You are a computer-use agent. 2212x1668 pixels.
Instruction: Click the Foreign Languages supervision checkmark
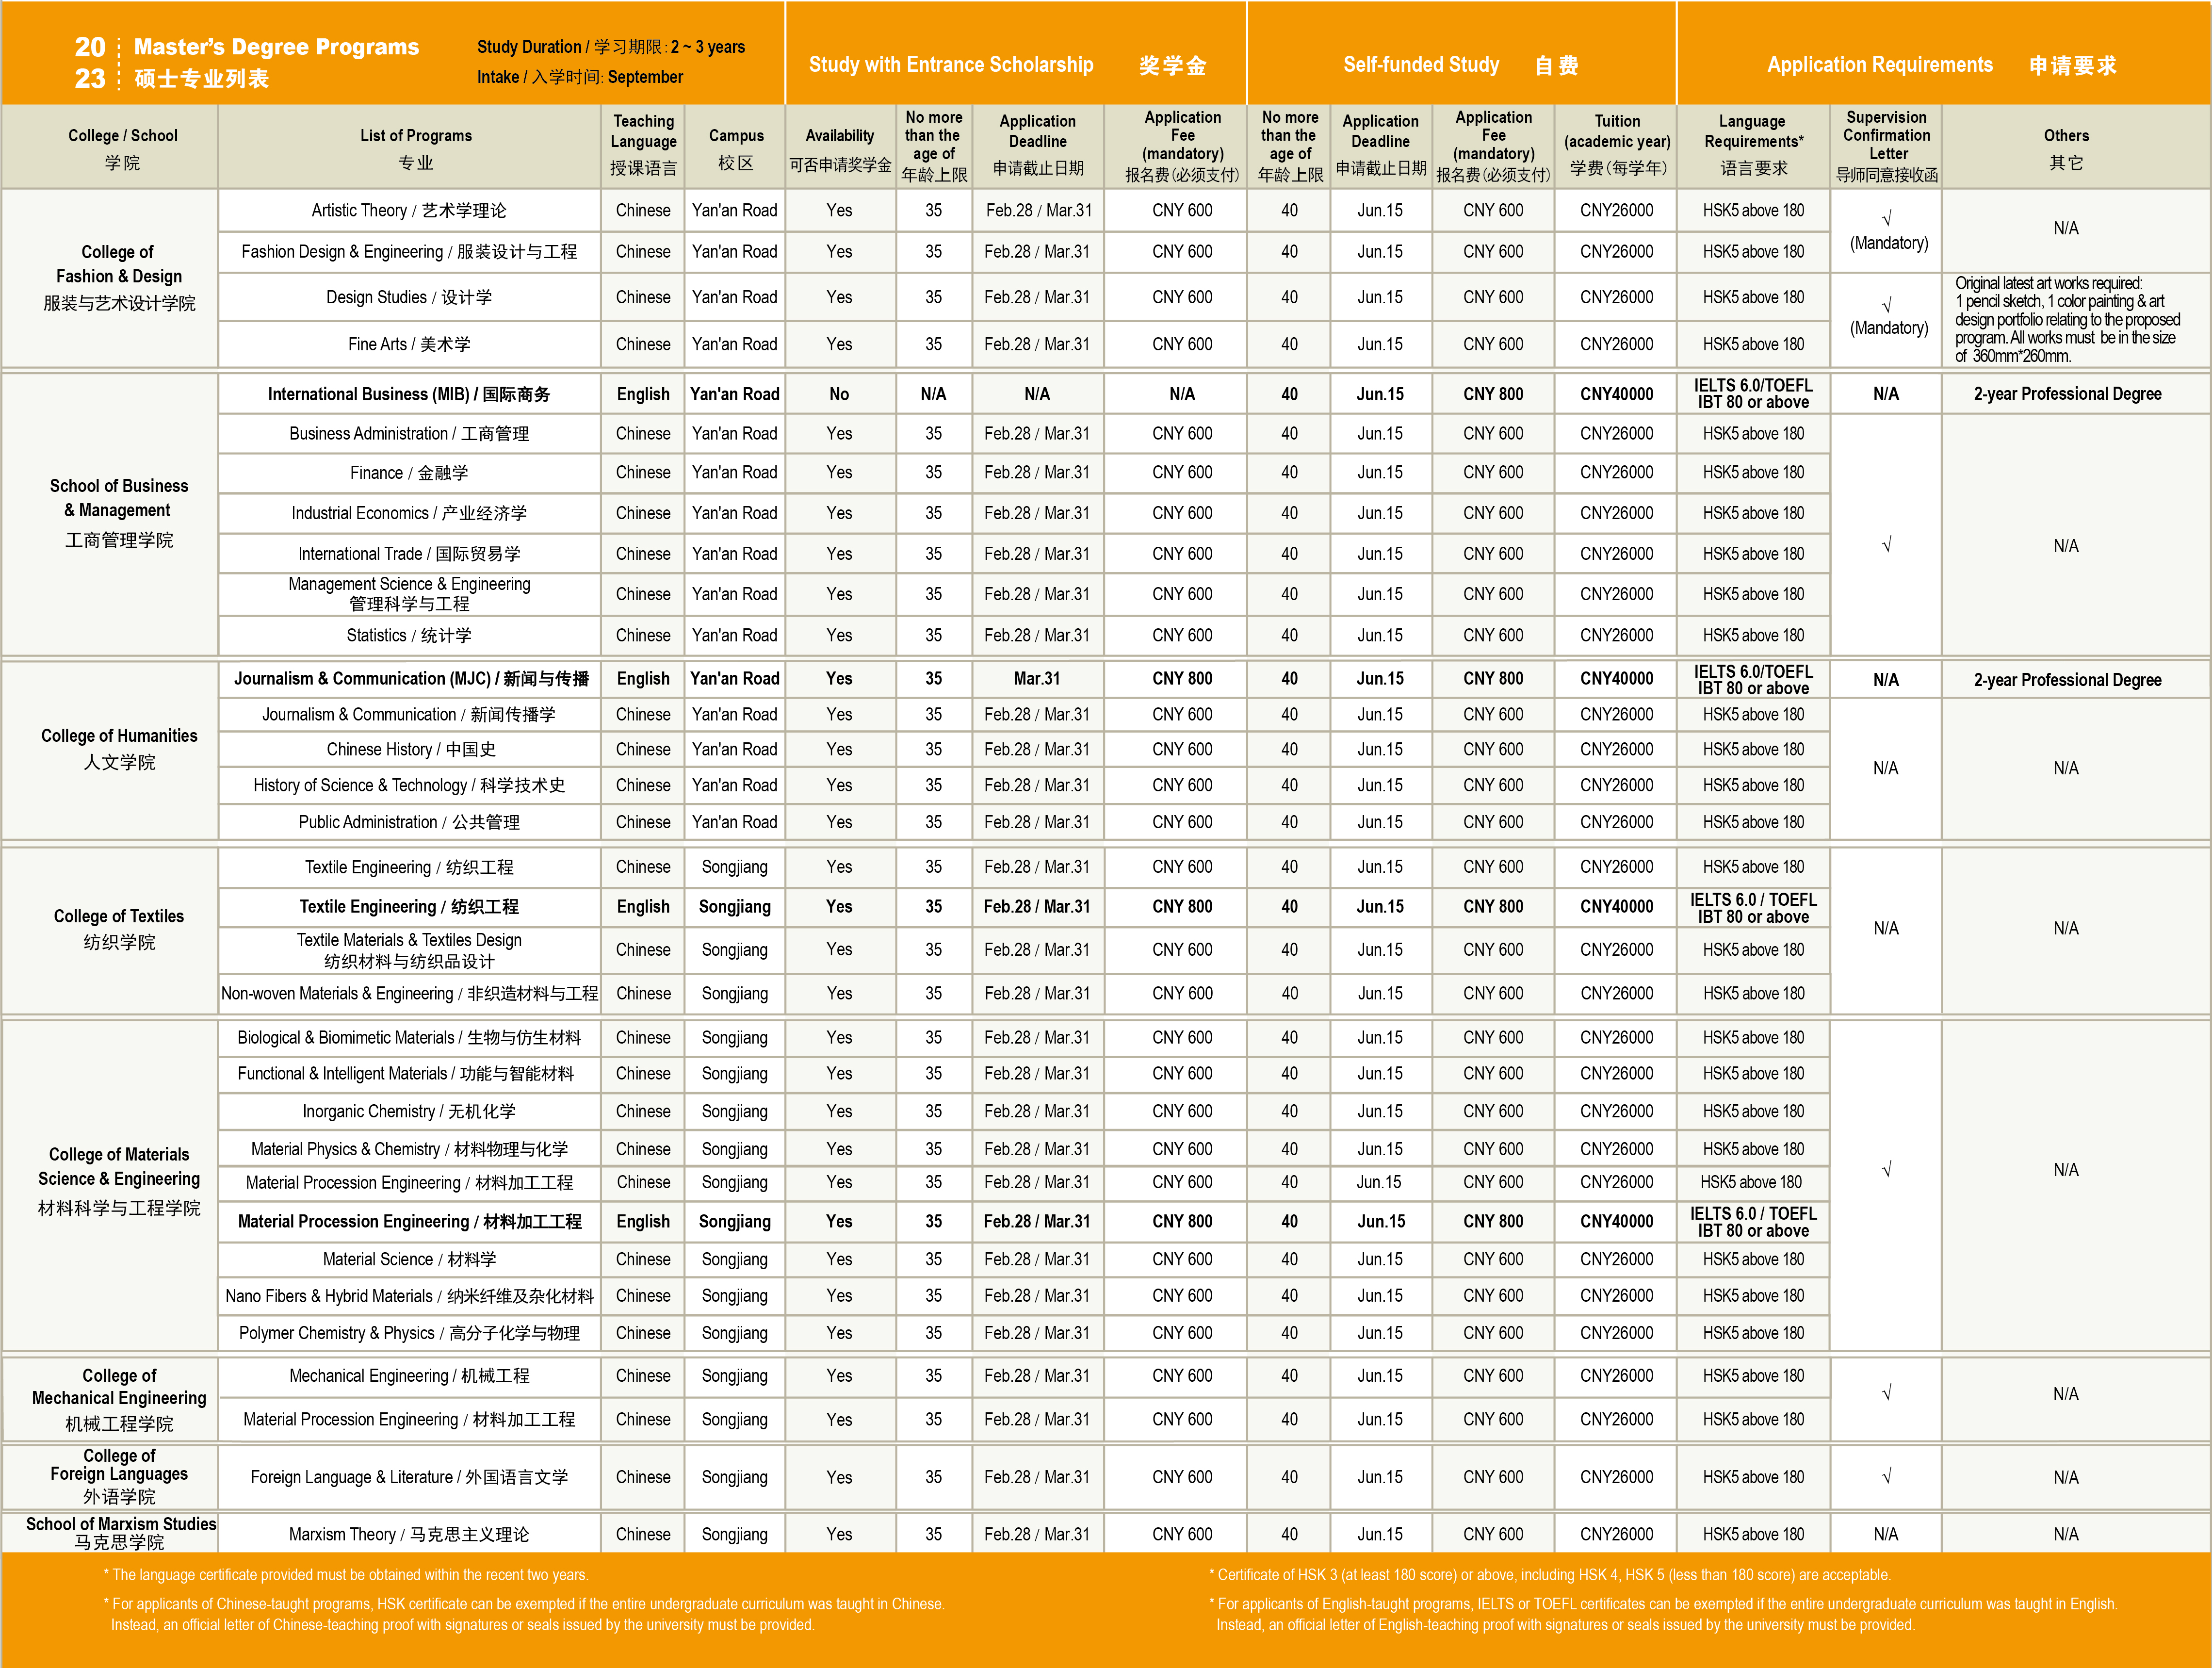tap(1886, 1476)
